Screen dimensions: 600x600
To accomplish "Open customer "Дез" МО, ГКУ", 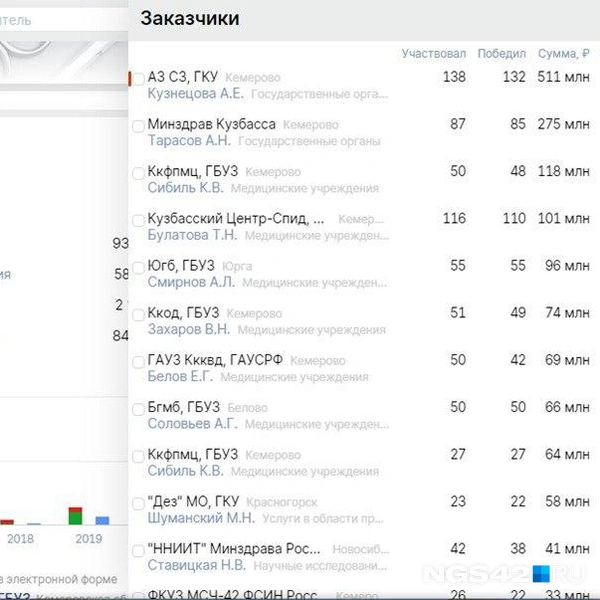I will 193,502.
